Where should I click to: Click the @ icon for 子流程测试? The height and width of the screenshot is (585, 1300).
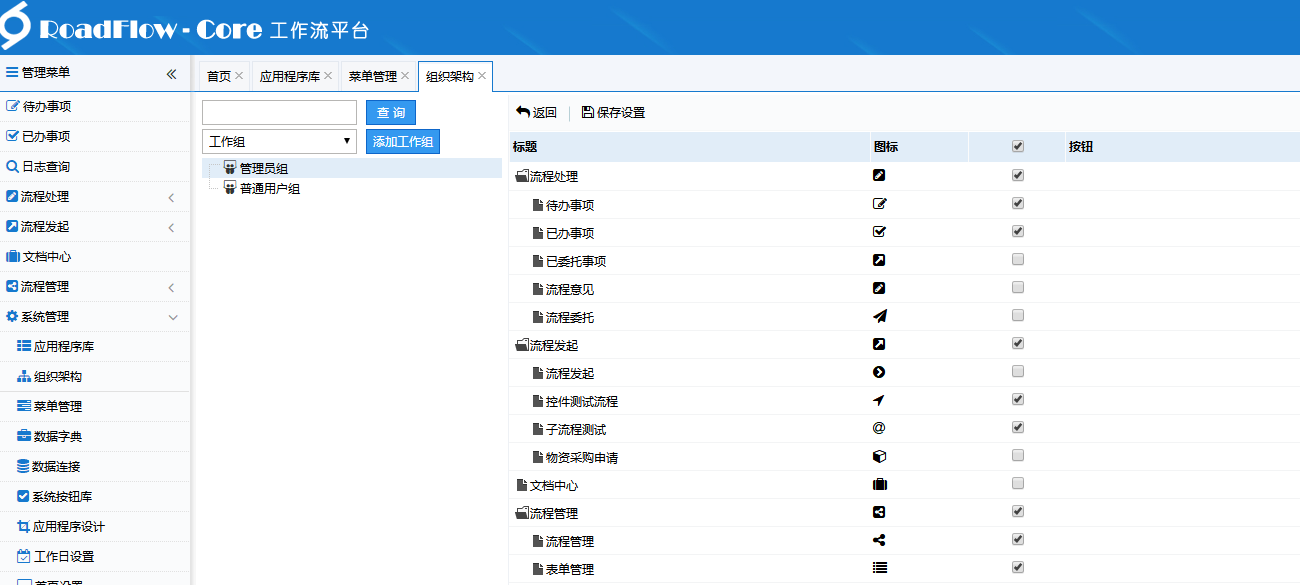point(879,428)
